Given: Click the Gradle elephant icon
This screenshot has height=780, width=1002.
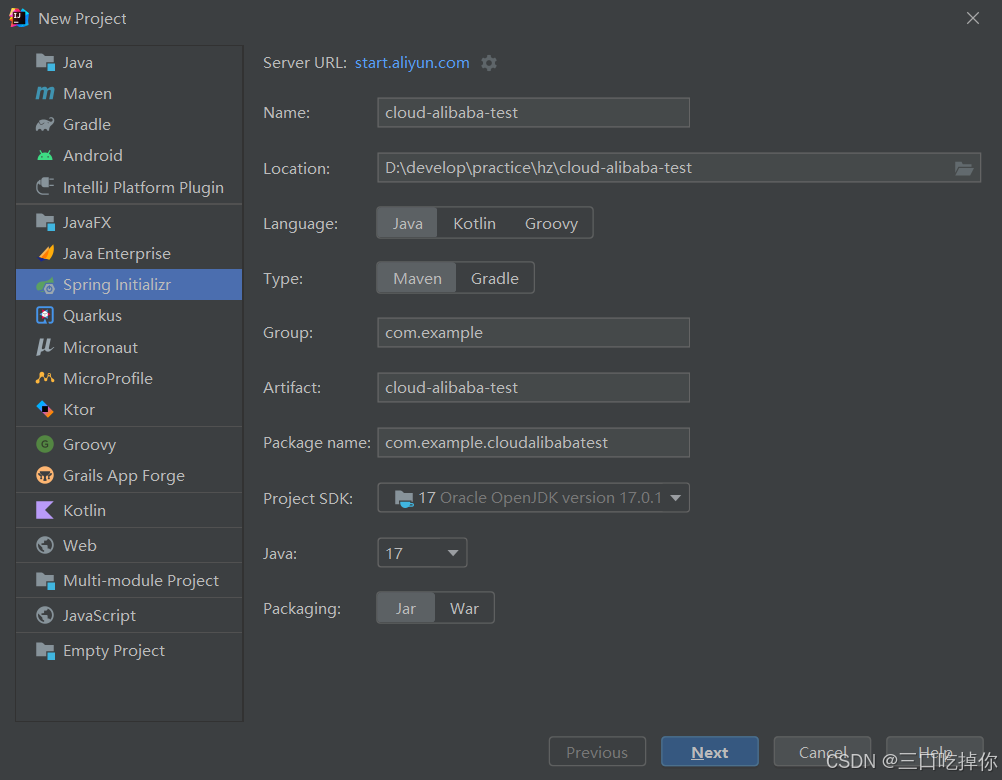Looking at the screenshot, I should [45, 125].
